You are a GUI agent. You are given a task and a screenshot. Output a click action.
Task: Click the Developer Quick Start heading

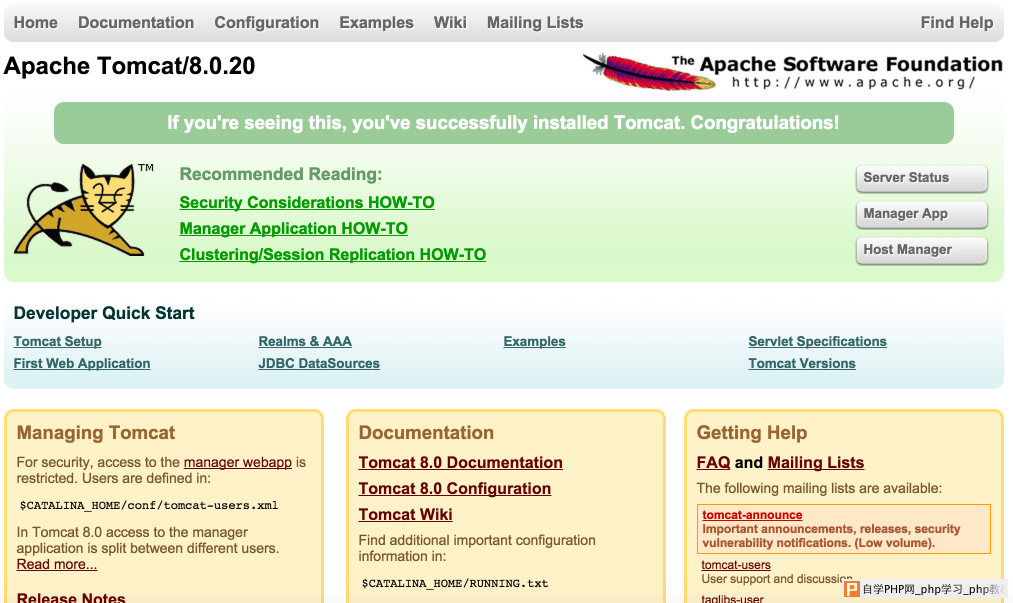click(x=104, y=313)
